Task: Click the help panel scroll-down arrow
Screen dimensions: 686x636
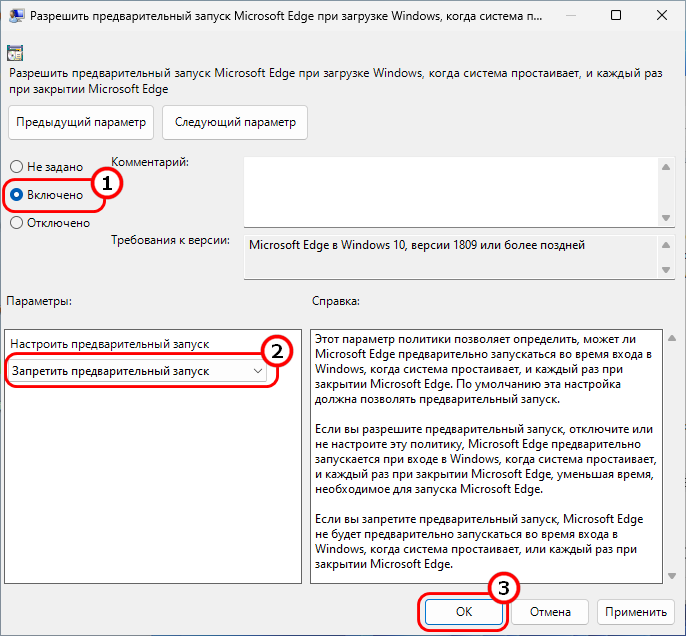Action: [672, 576]
